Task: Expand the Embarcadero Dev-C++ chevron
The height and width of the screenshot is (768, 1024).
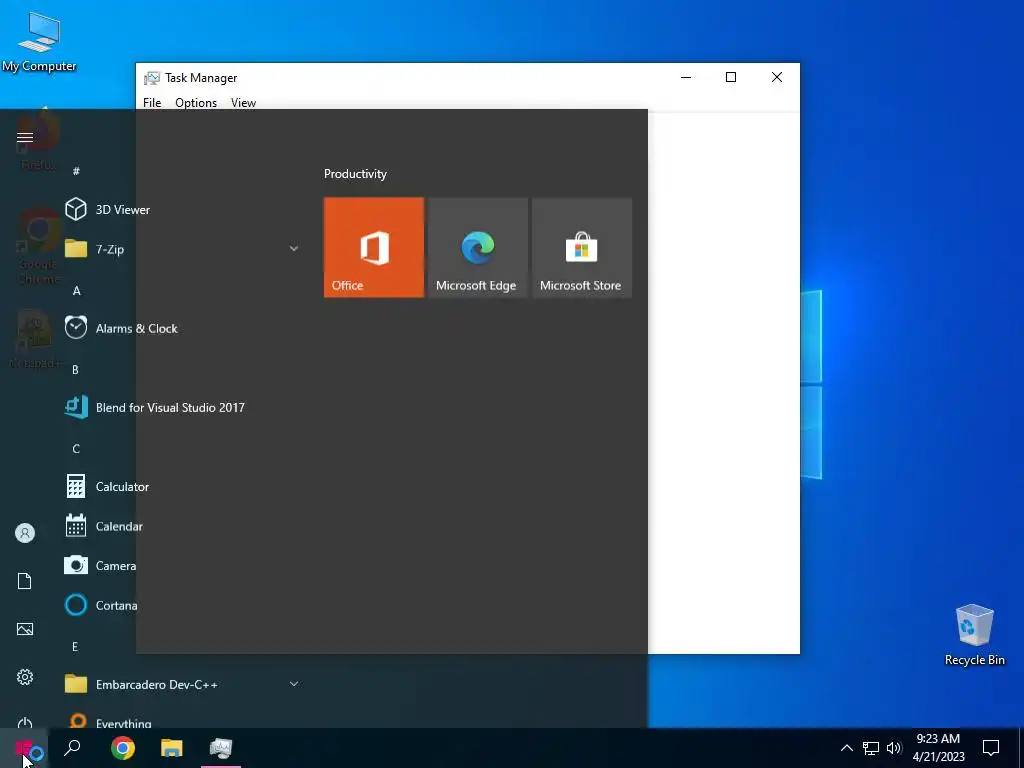Action: click(294, 684)
